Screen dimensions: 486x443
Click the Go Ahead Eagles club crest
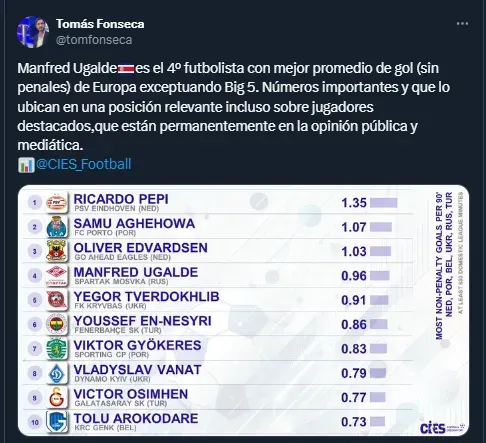56,251
